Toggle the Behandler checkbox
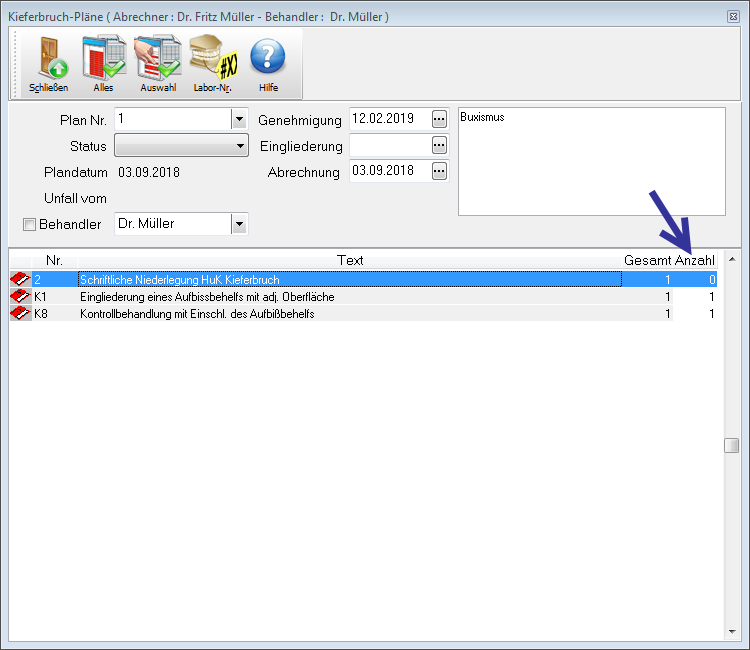 (29, 224)
